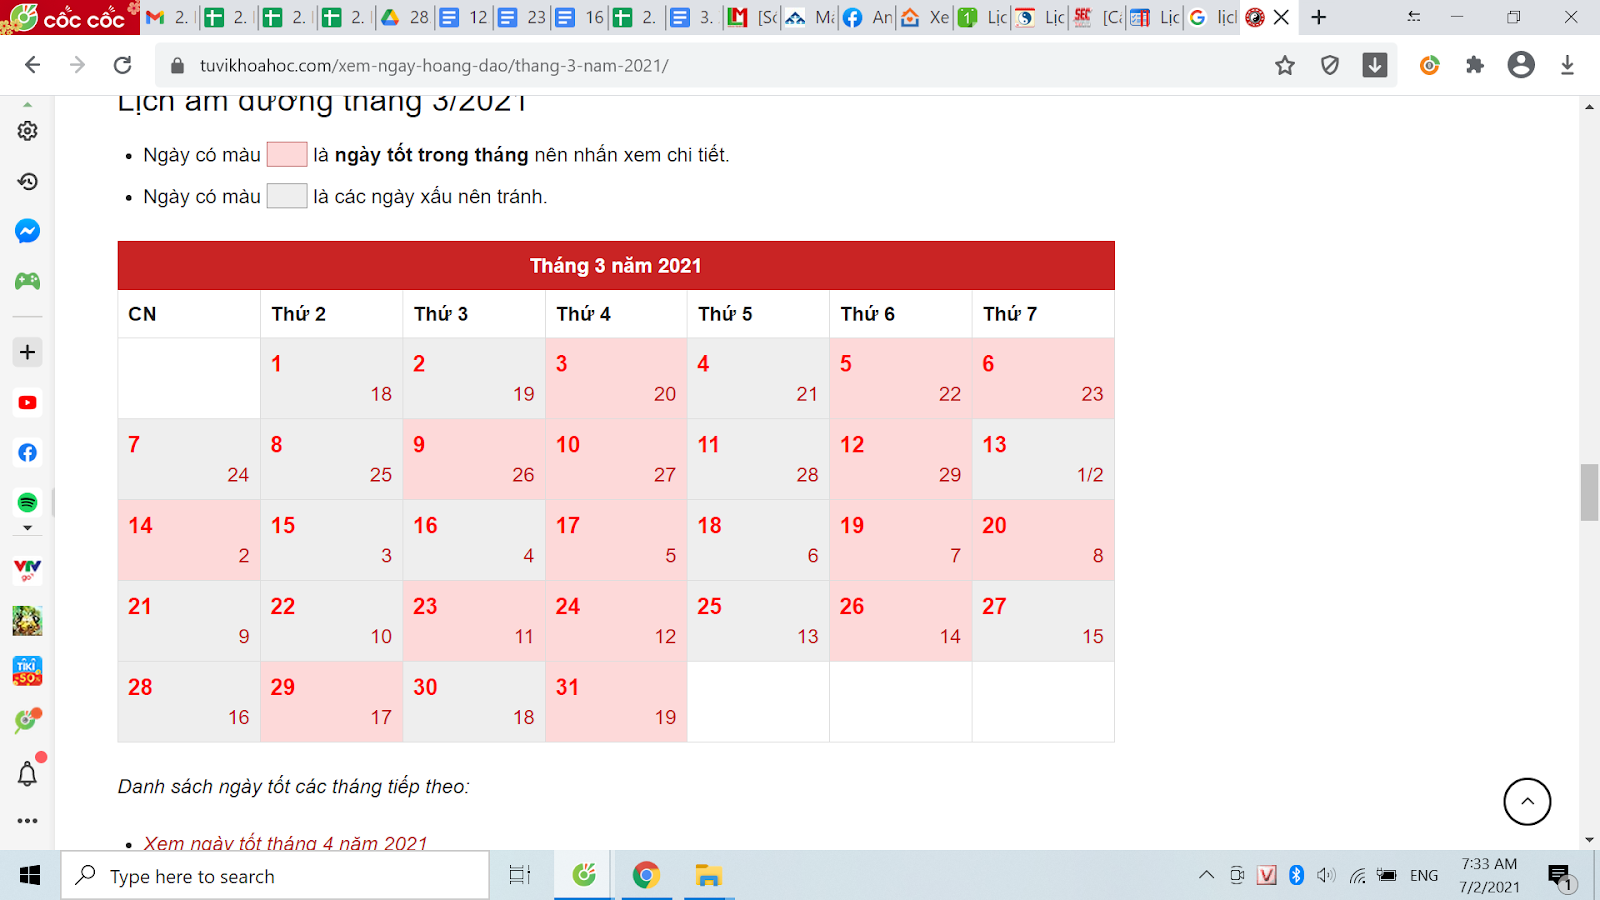
Task: Click the notification bell in sidebar
Action: point(27,773)
